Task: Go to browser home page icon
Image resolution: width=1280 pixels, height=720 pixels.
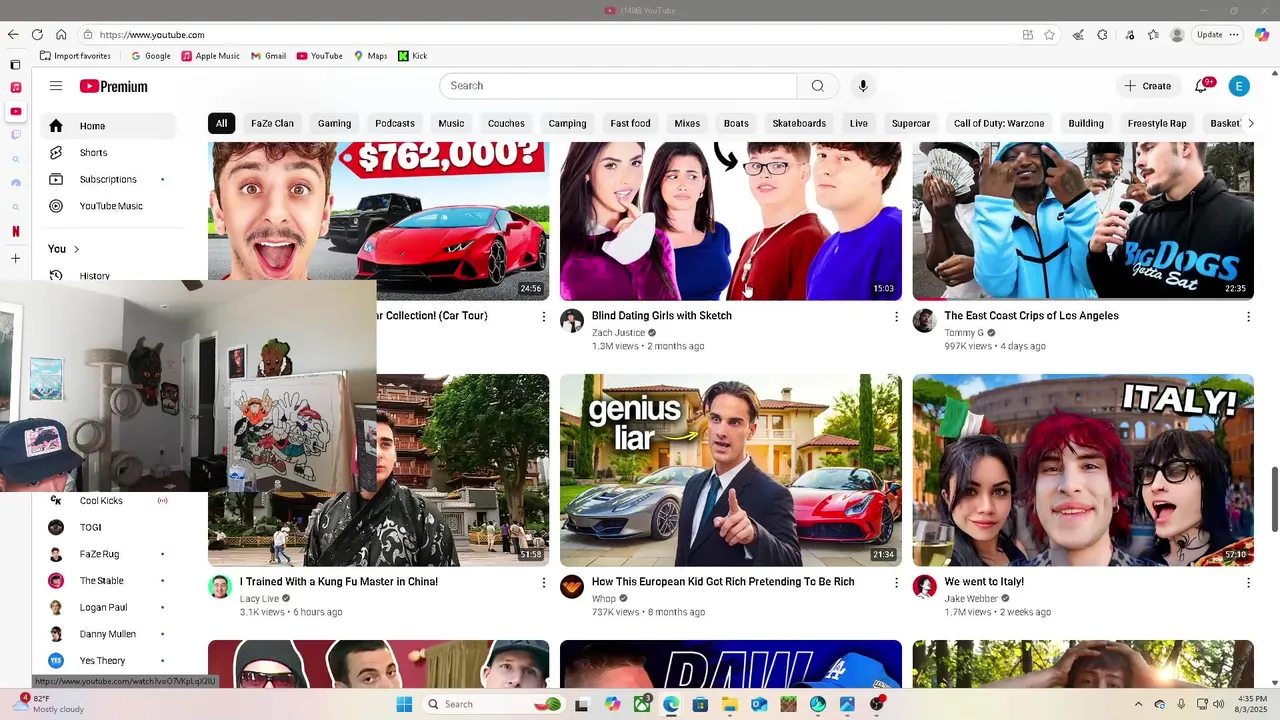Action: 61,34
